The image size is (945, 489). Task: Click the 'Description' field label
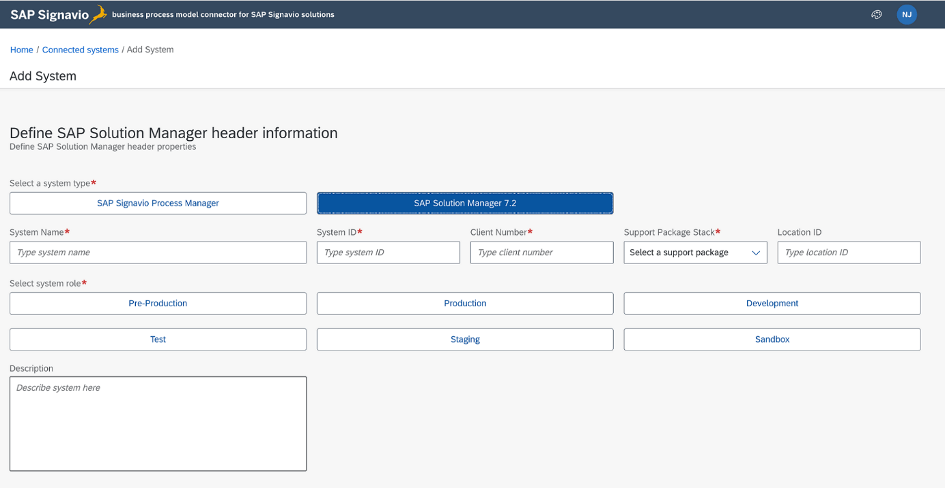click(x=31, y=368)
